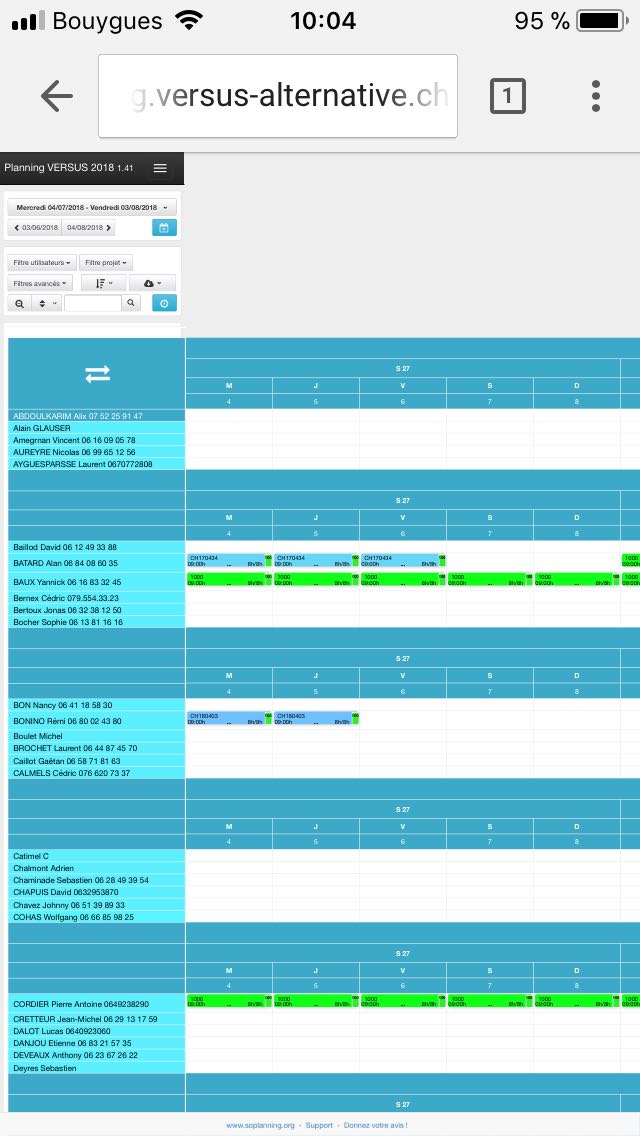Go to previous period 03/06/2018
This screenshot has width=640, height=1136.
tap(35, 227)
